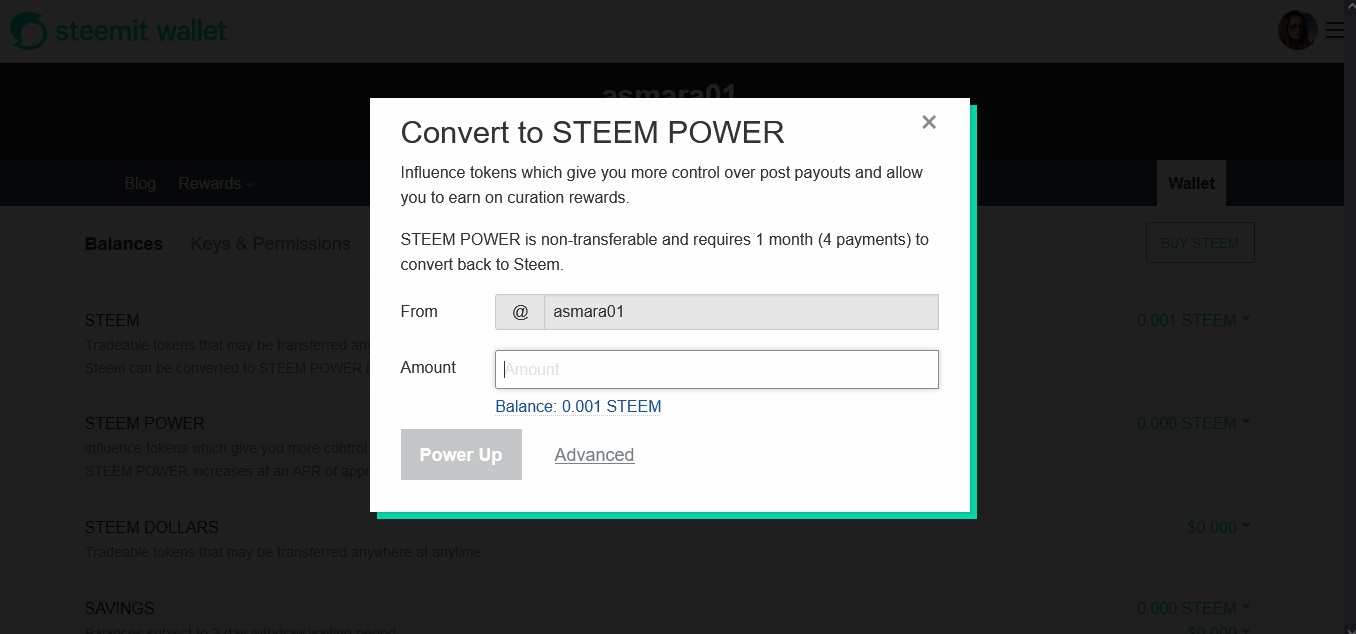The image size is (1356, 634).
Task: Expand the 0.001 STEEM balance dropdown
Action: (1193, 320)
